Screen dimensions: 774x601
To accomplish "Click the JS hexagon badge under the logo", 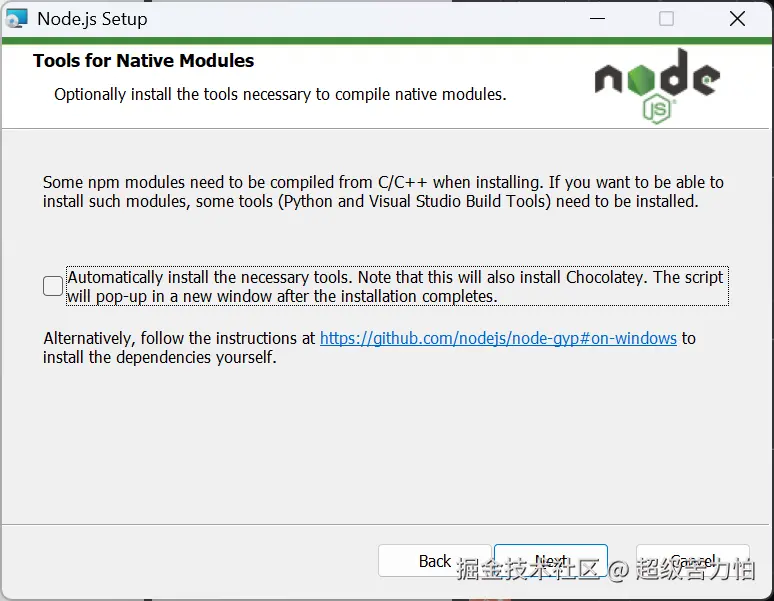I will [x=658, y=111].
